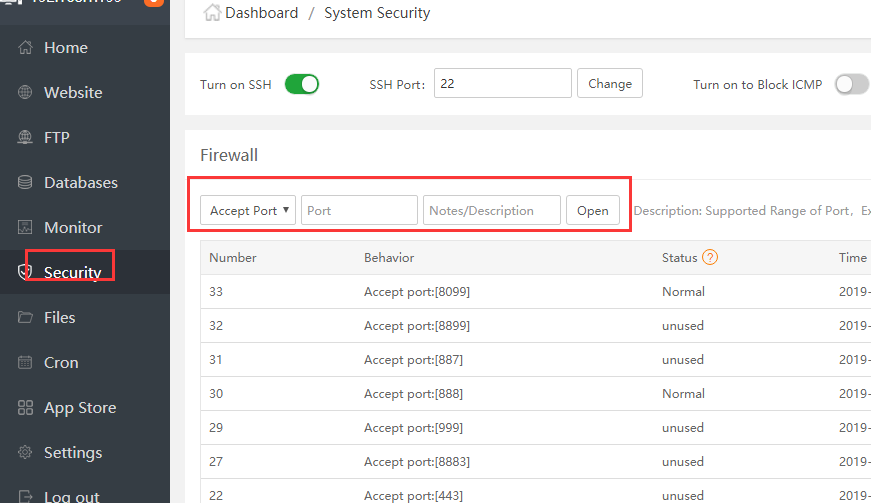871x503 pixels.
Task: Click the Dashboard home breadcrumb icon
Action: pyautogui.click(x=212, y=13)
